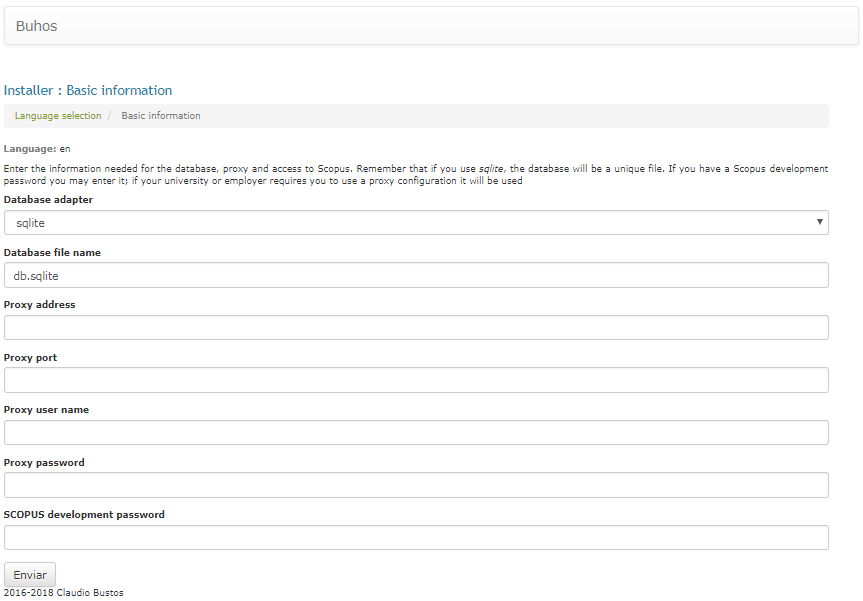
Task: Click the Database file name label
Action: click(x=52, y=253)
